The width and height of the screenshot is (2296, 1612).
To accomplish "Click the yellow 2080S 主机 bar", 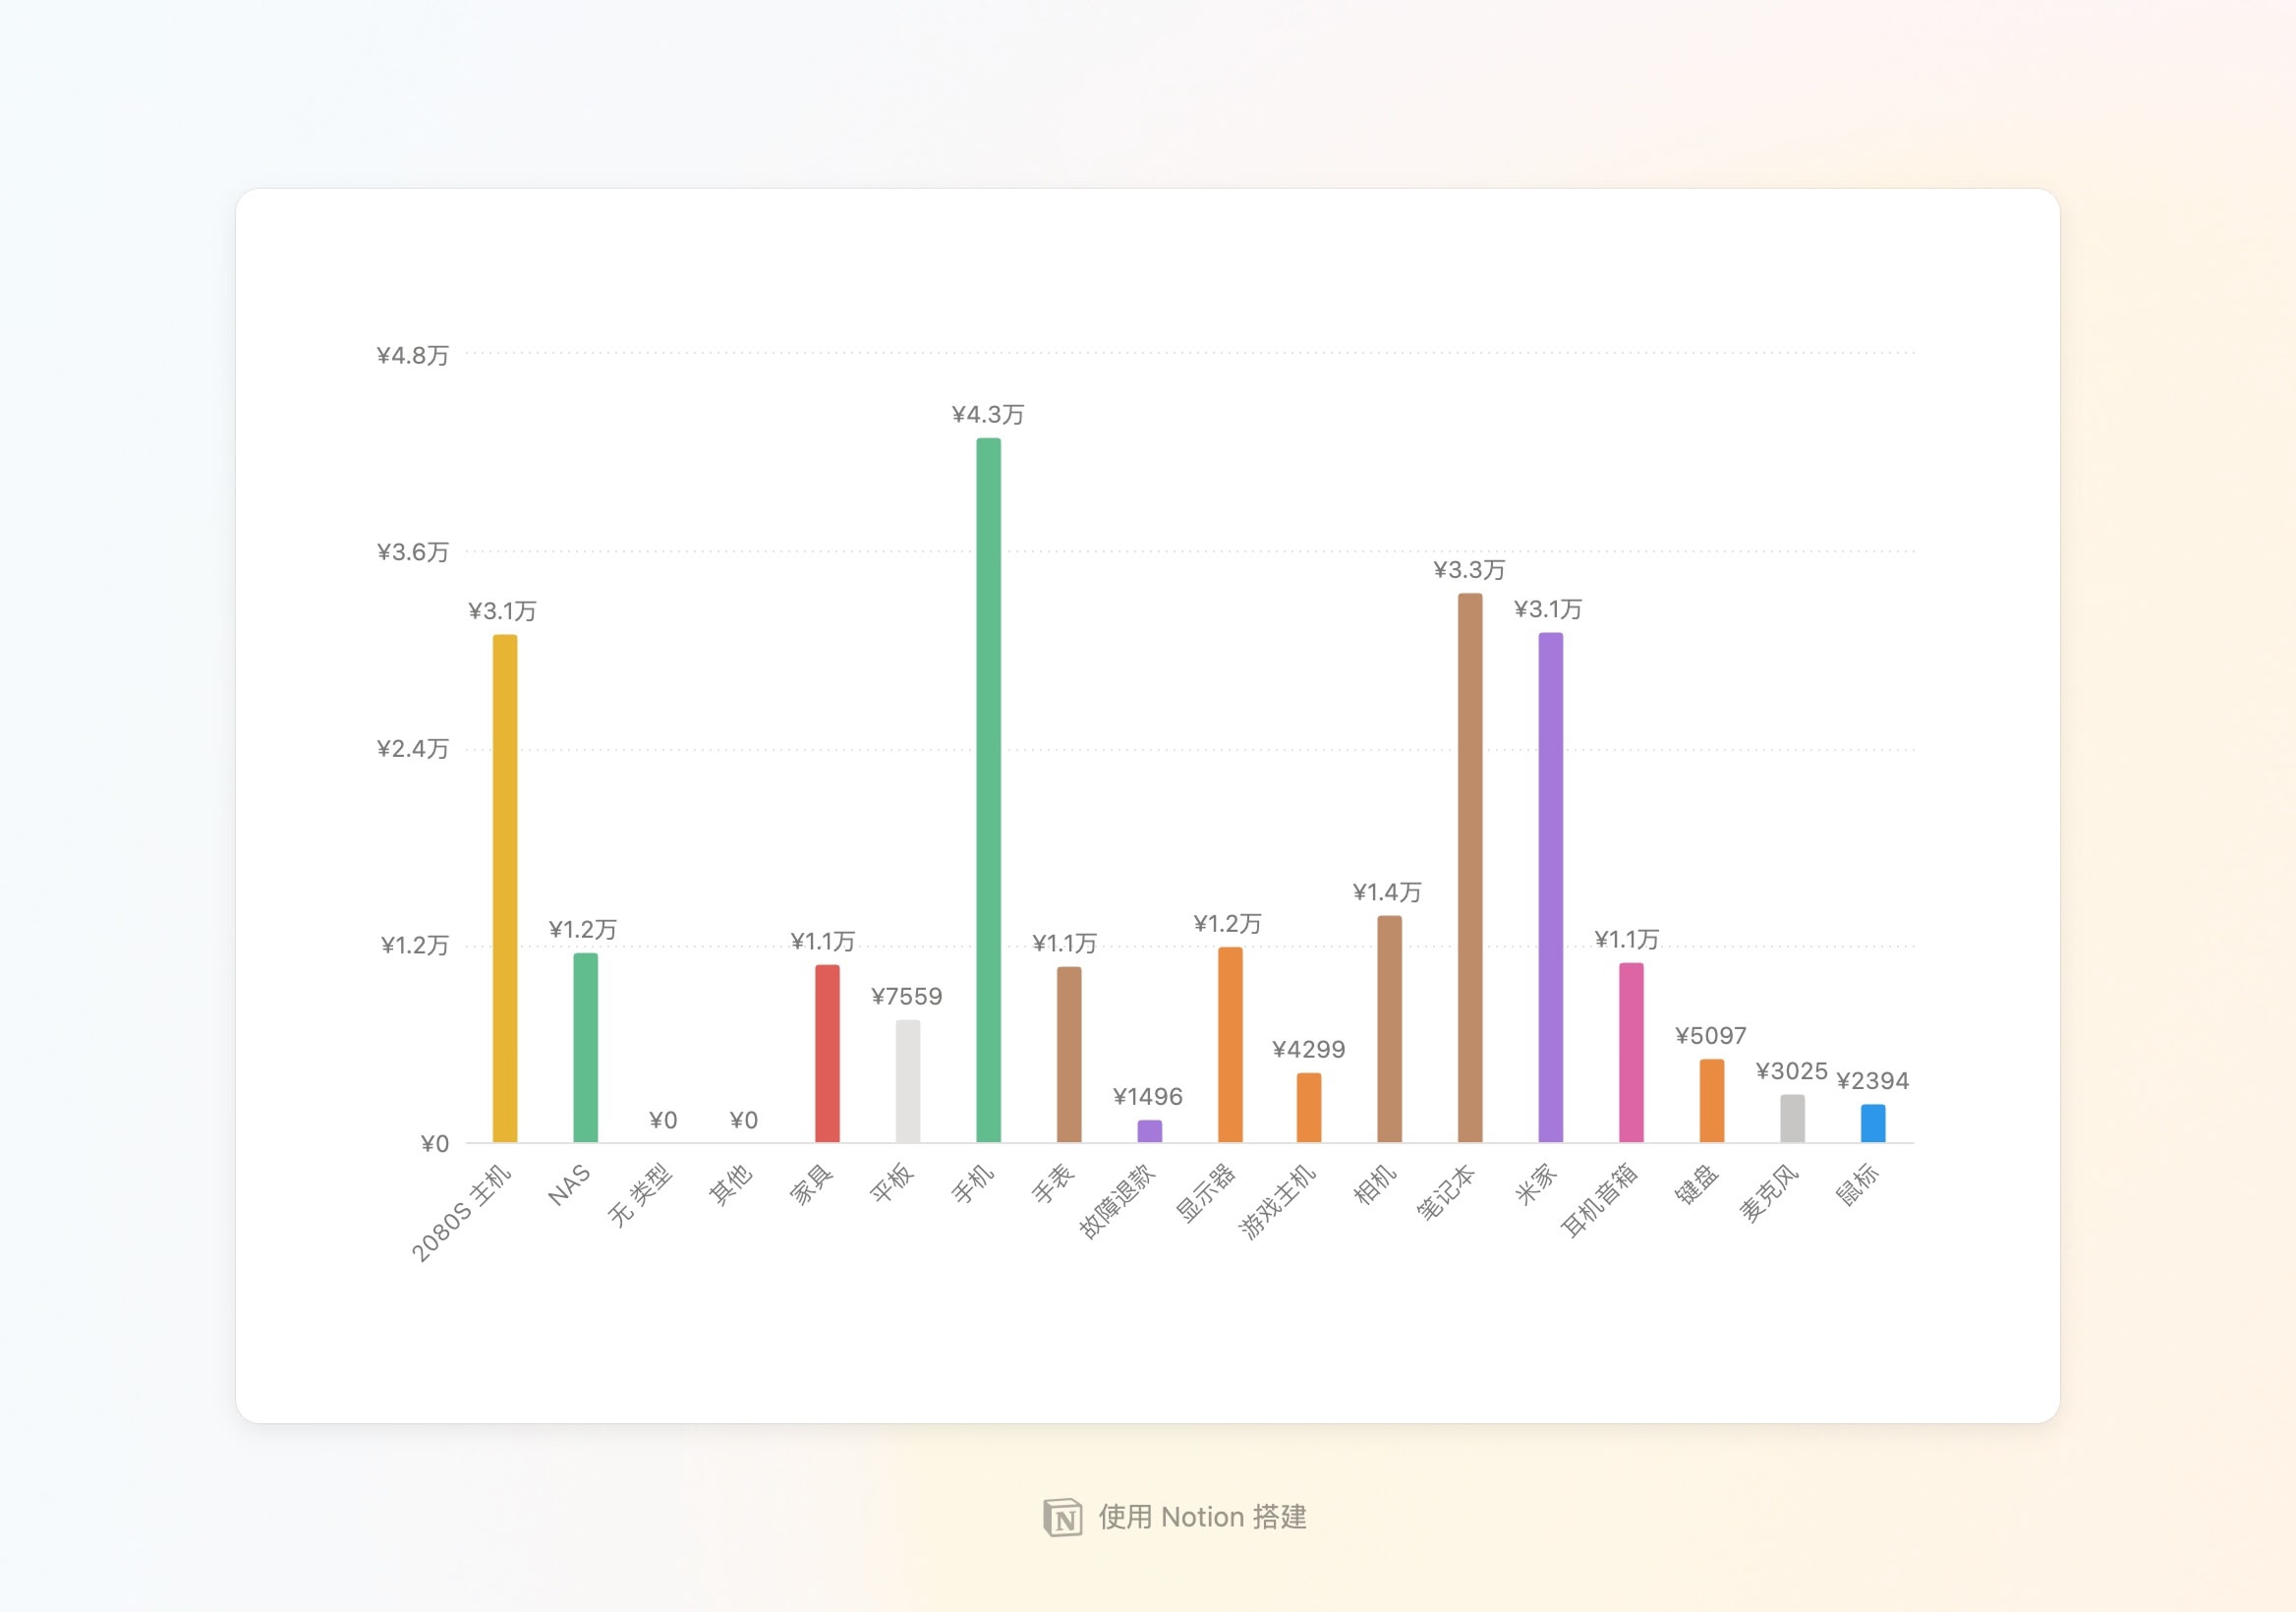I will (x=505, y=888).
